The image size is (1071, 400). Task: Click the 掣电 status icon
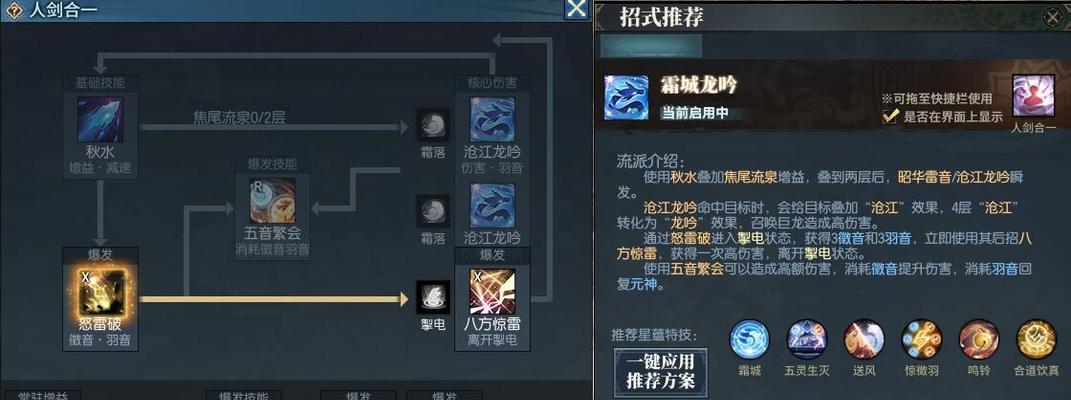click(433, 298)
